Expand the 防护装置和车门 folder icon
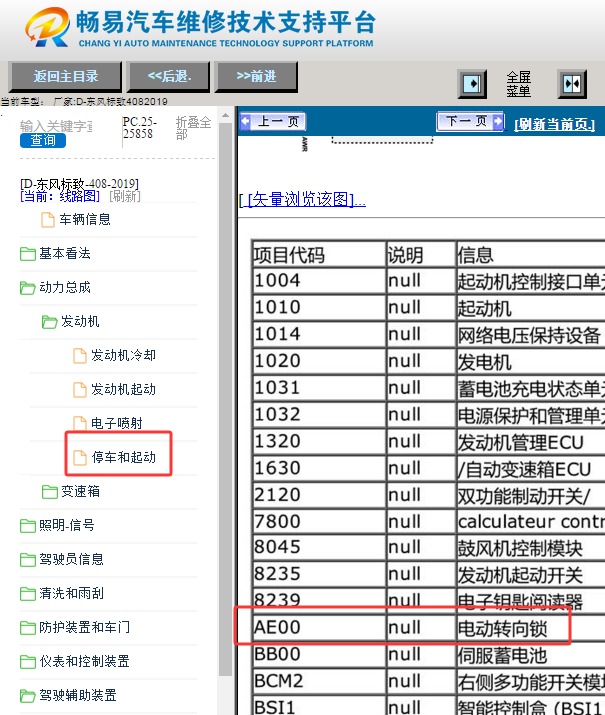 pos(27,627)
